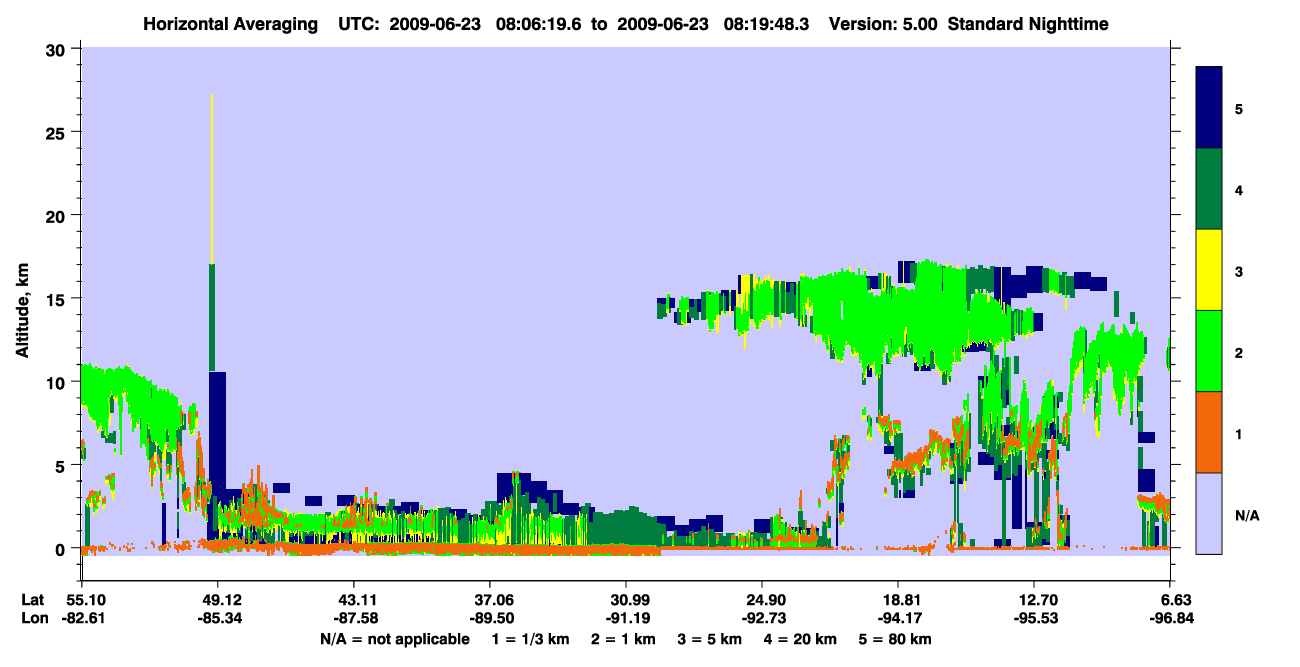Image resolution: width=1300 pixels, height=667 pixels.
Task: Click the yellow colorbar segment labeled 3
Action: click(1209, 270)
